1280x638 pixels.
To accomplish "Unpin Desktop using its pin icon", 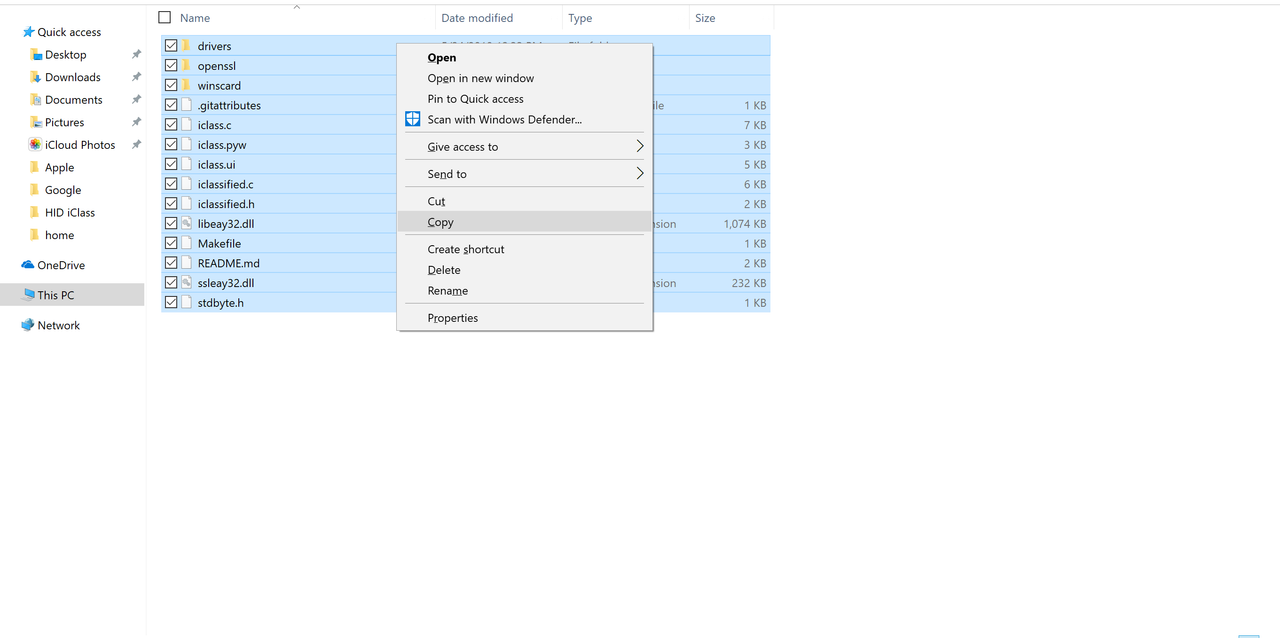I will pos(136,55).
